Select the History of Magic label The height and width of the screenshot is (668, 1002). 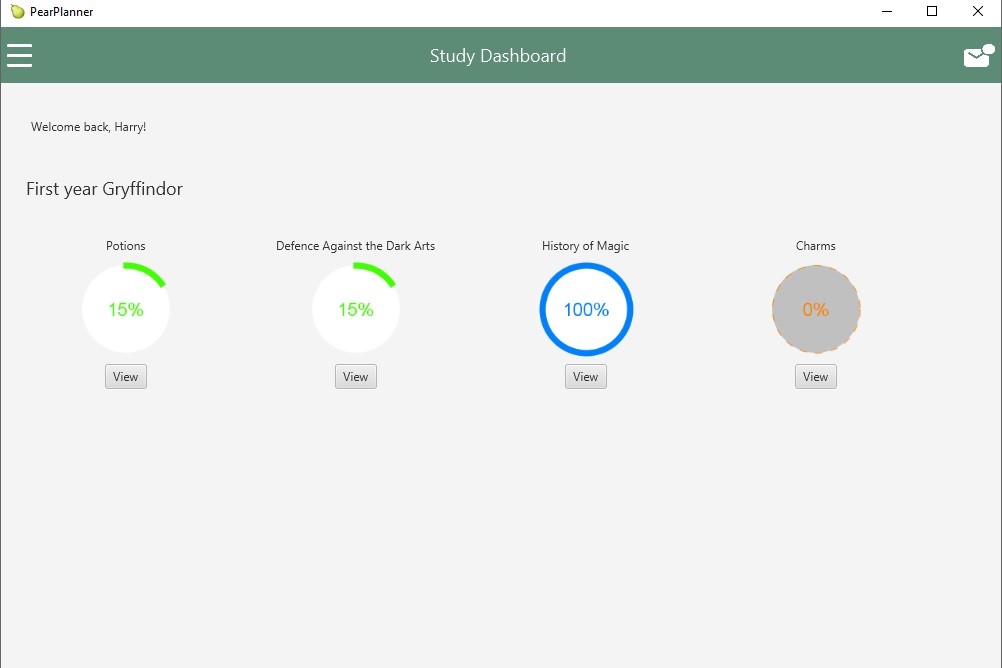[x=586, y=246]
